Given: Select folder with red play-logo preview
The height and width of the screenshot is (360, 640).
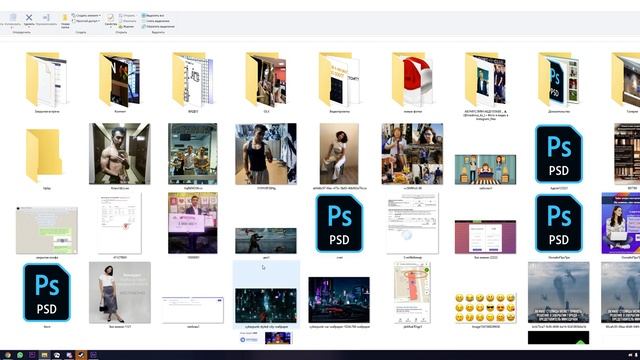Looking at the screenshot, I should [412, 80].
